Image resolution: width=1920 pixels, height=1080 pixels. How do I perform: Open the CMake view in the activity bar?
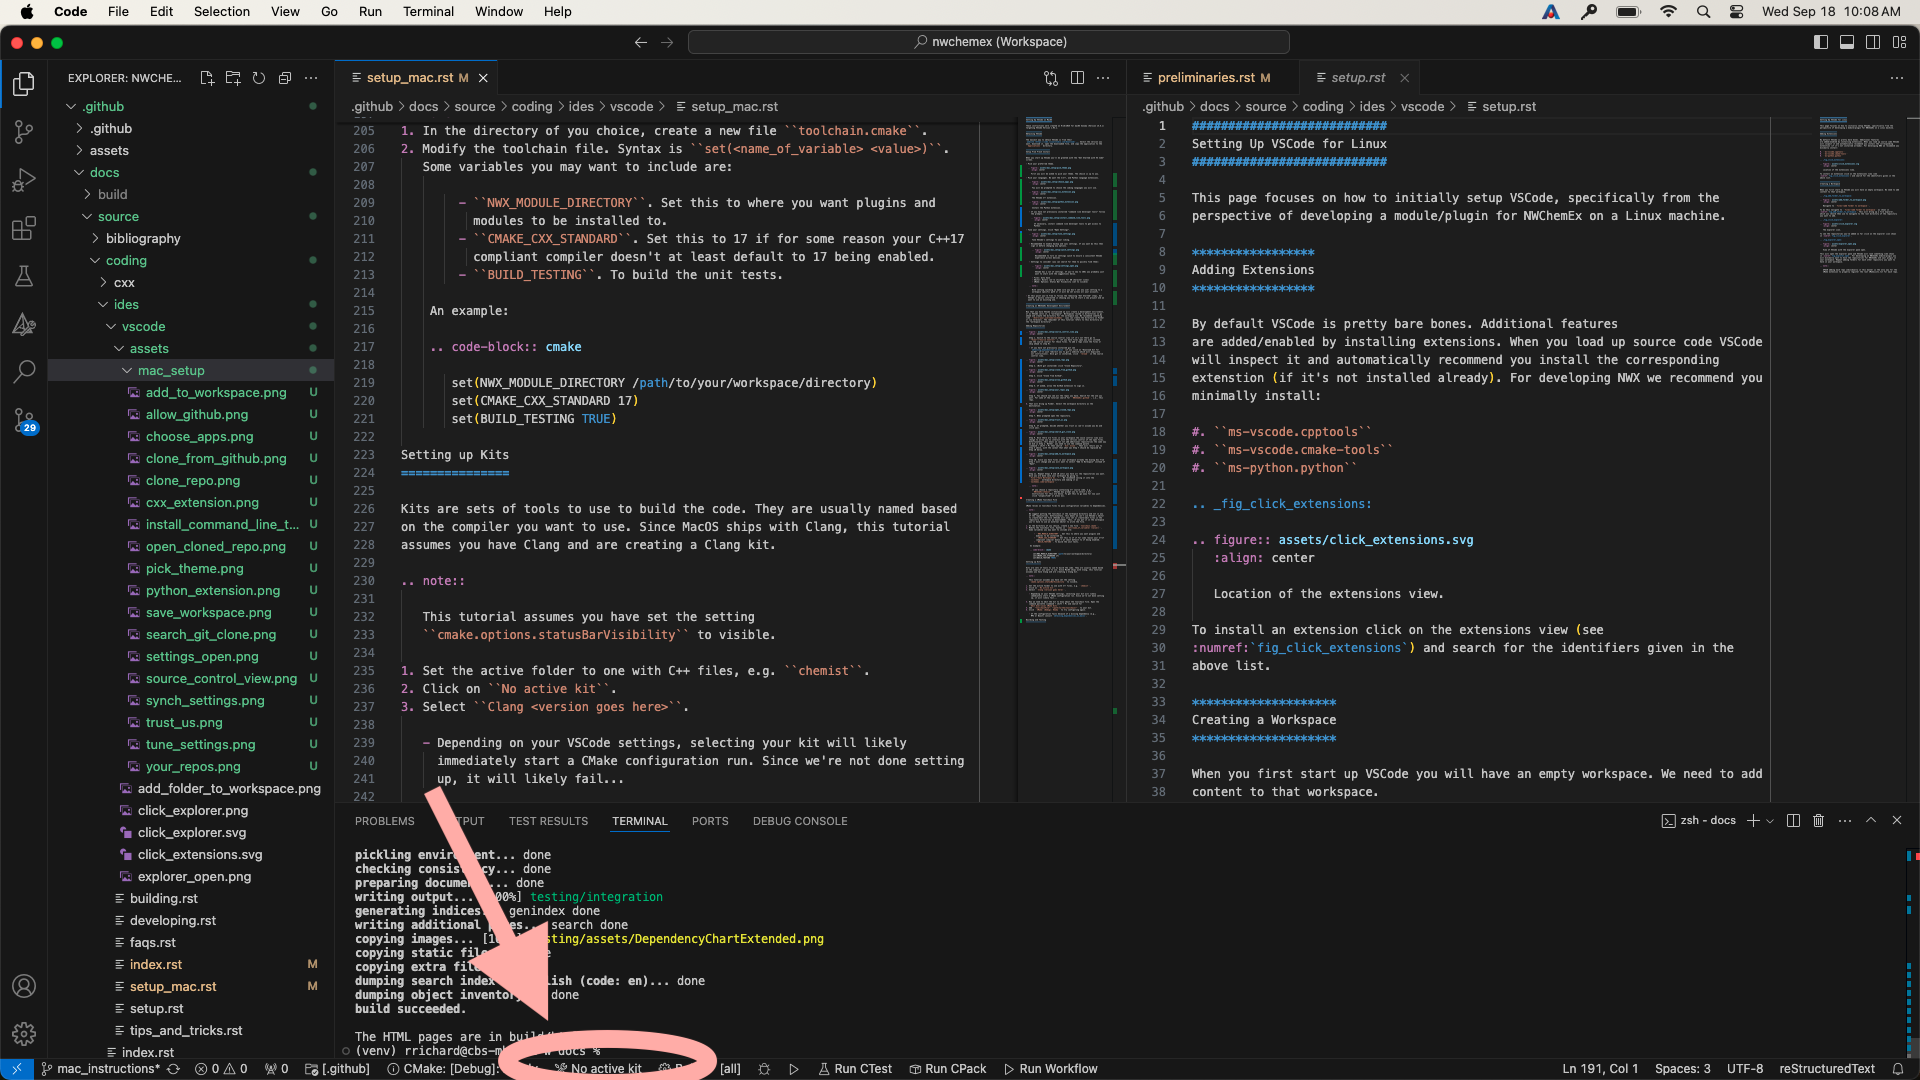coord(24,324)
